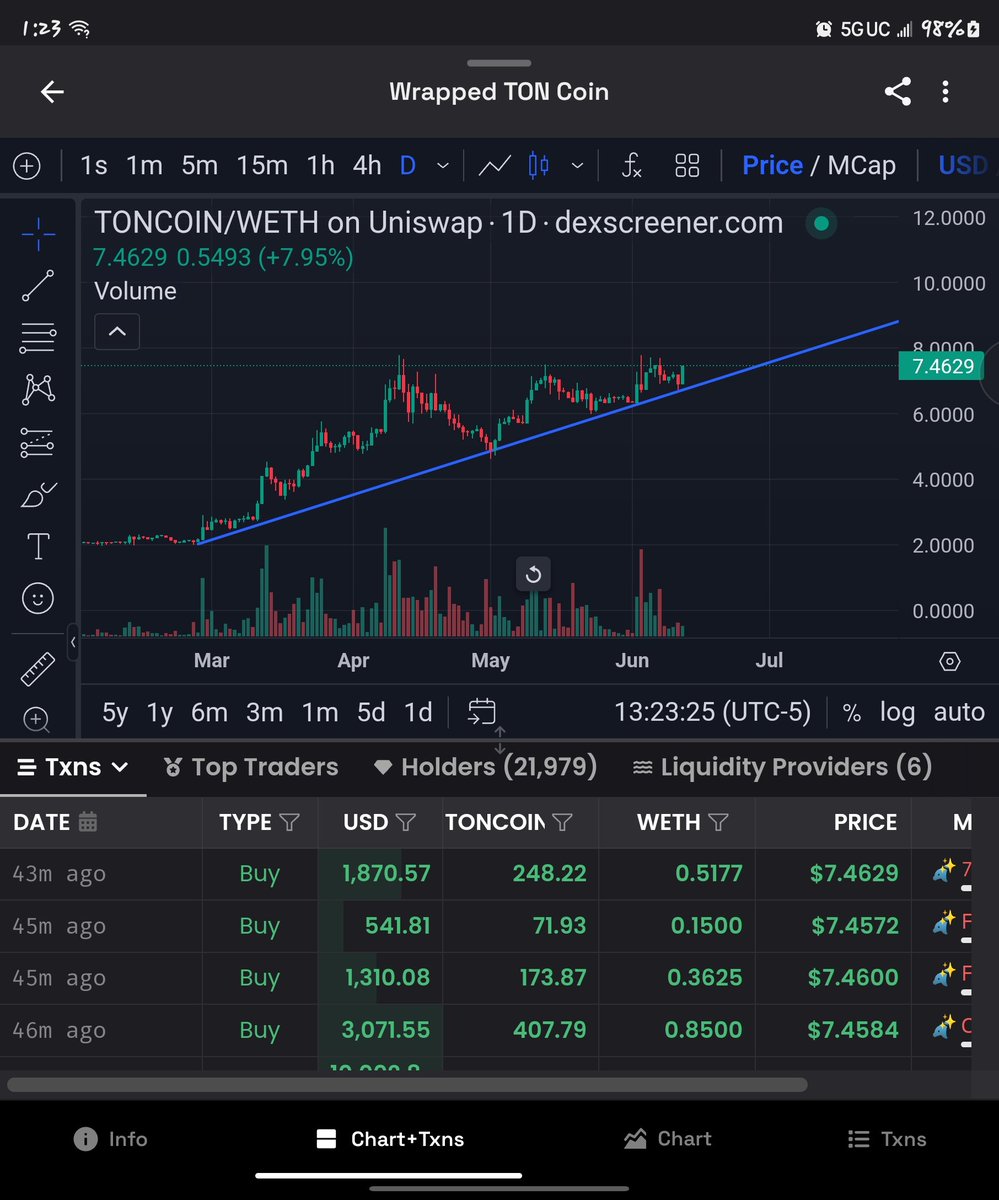Select the ruler measure tool
The width and height of the screenshot is (999, 1200).
pyautogui.click(x=38, y=668)
